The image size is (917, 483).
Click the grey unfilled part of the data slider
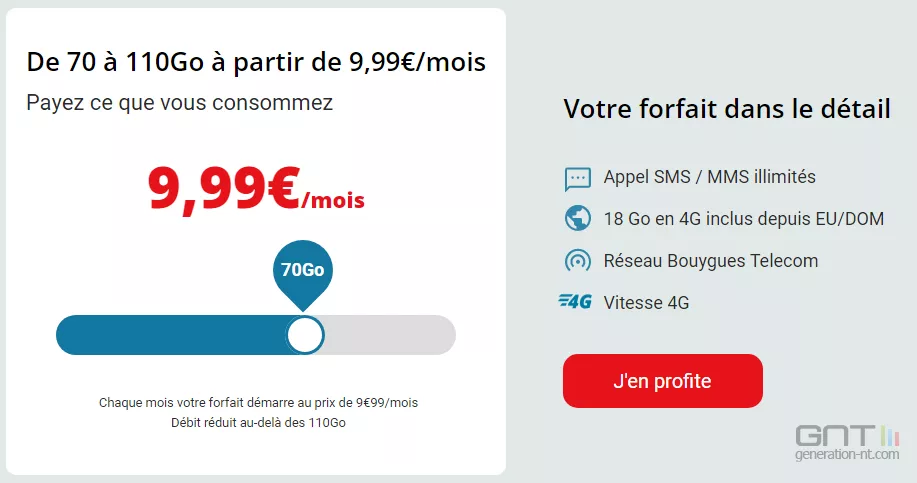390,335
